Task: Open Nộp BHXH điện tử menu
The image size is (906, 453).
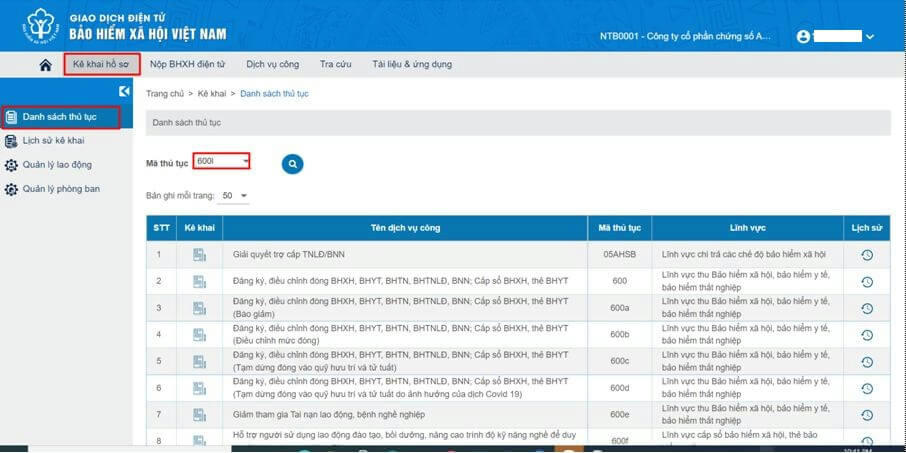Action: tap(187, 65)
